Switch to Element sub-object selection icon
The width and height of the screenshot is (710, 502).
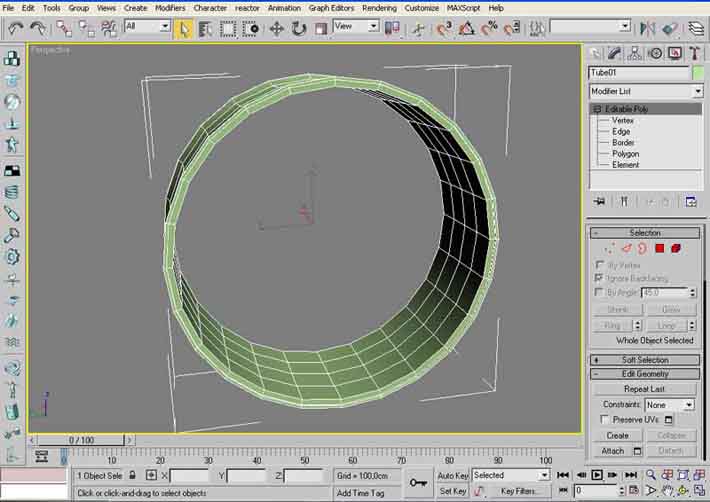coord(676,248)
